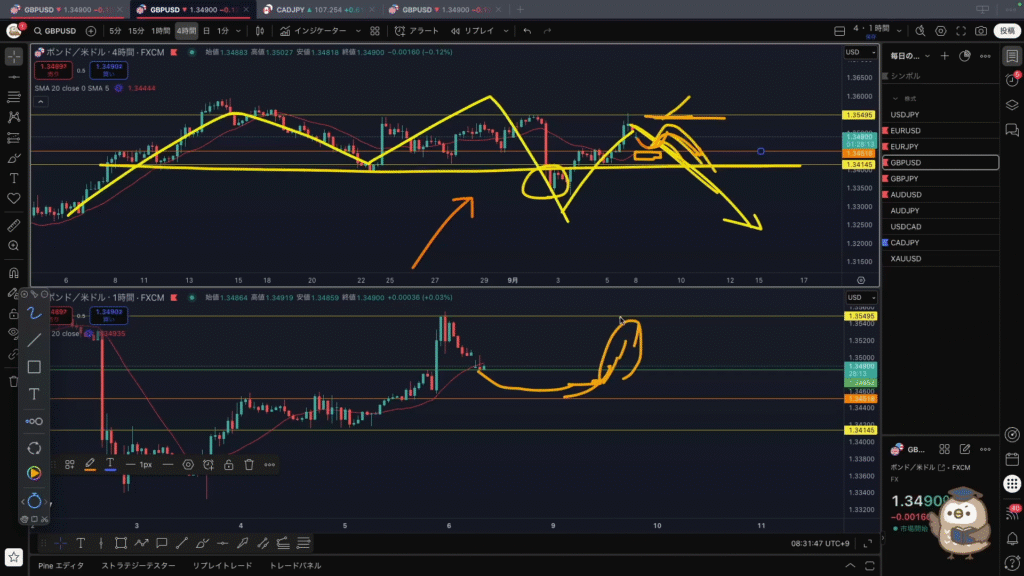
Task: Open the watchlist name 毎日の... dropdown
Action: pos(909,56)
